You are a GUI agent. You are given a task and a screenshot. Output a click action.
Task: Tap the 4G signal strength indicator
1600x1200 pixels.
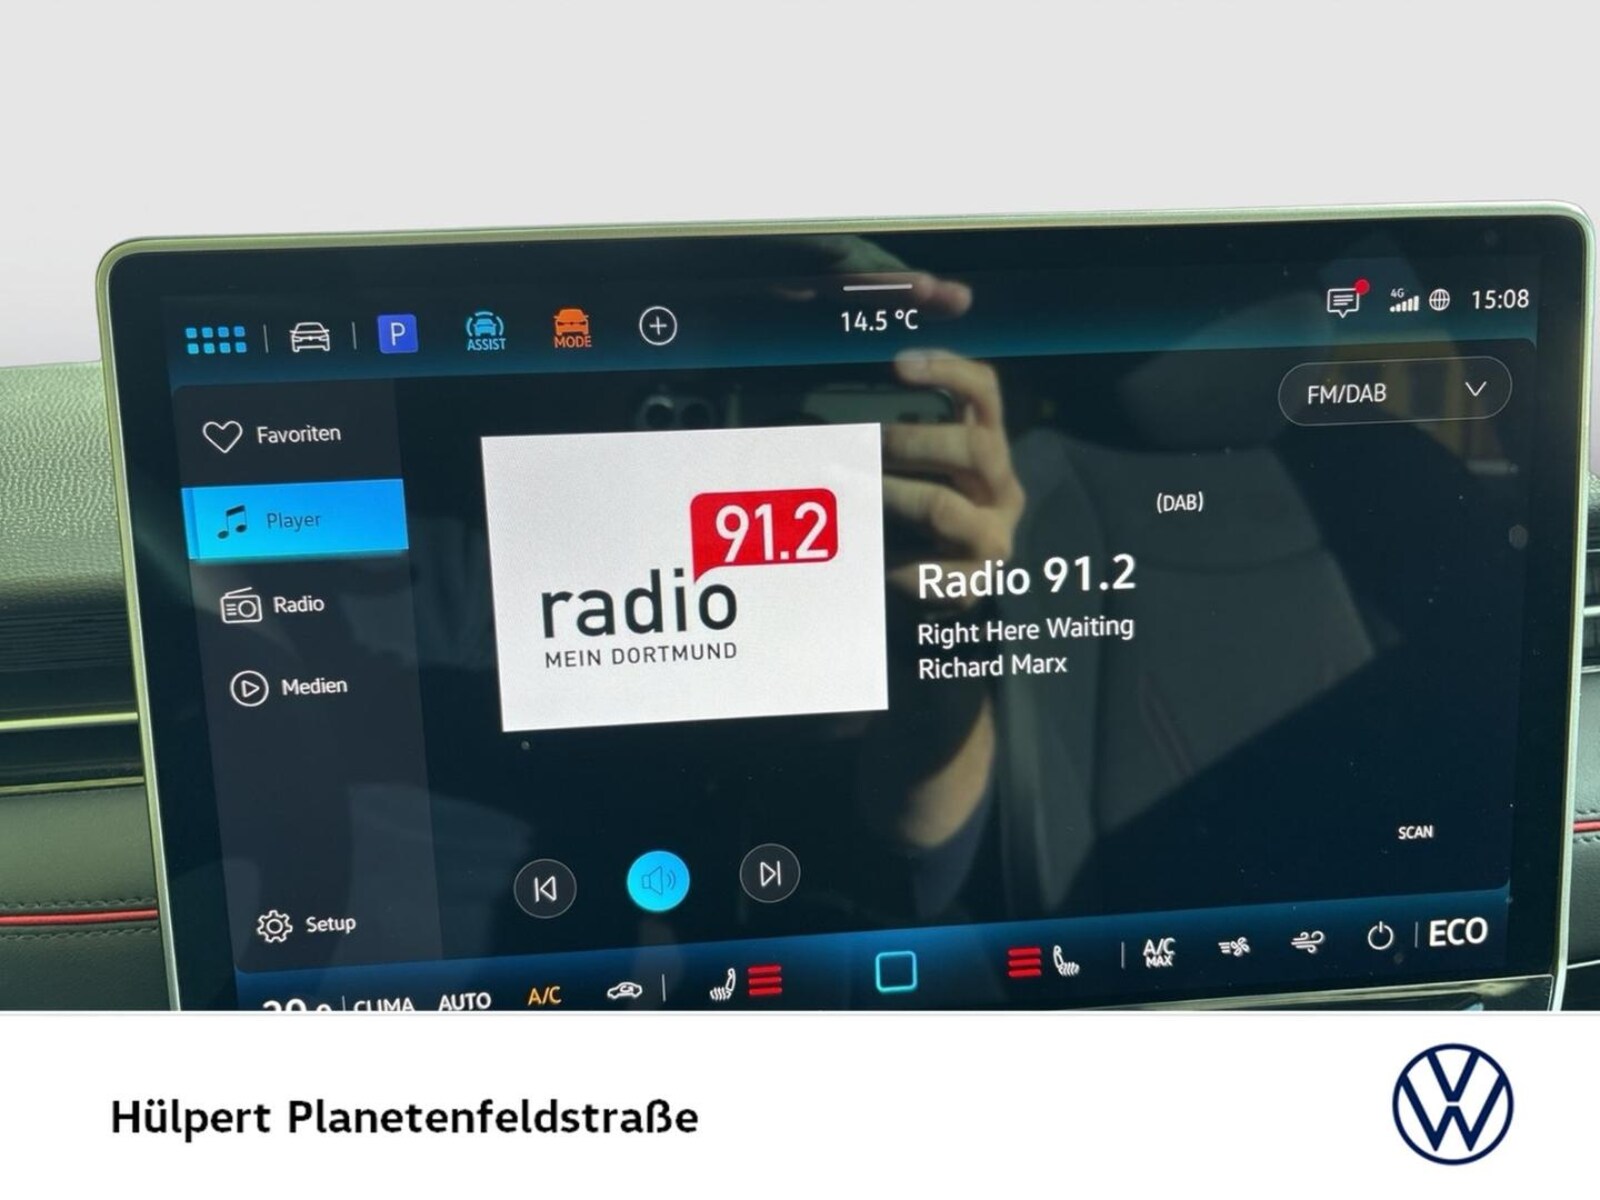[x=1403, y=299]
